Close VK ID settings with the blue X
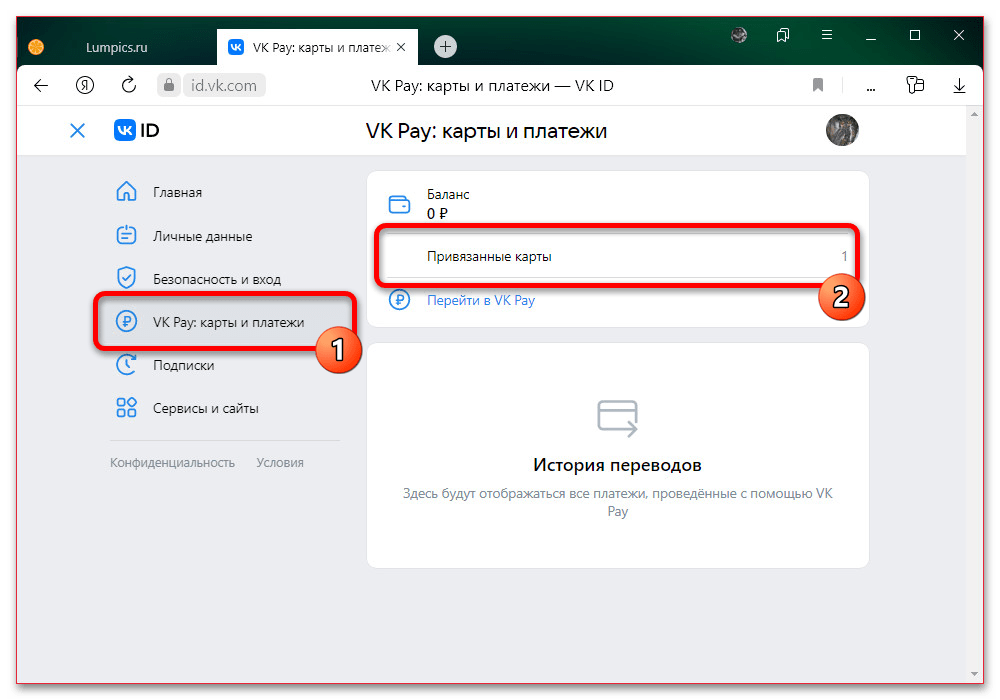This screenshot has width=1000, height=700. click(x=77, y=131)
